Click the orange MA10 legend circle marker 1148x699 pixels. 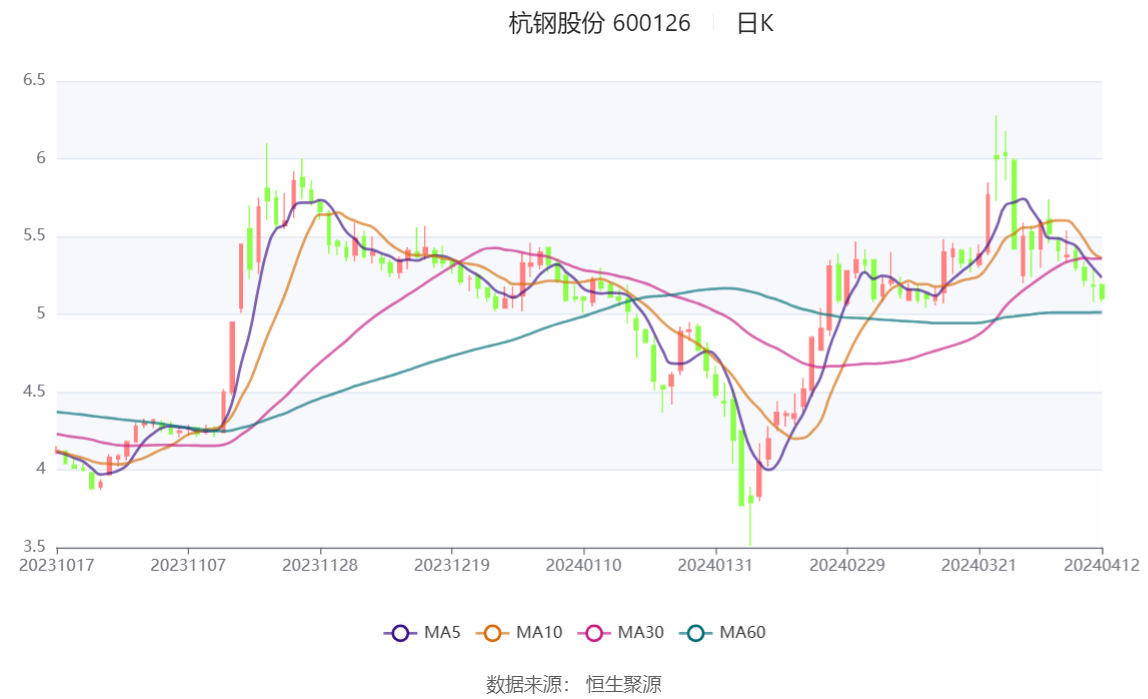coord(493,632)
